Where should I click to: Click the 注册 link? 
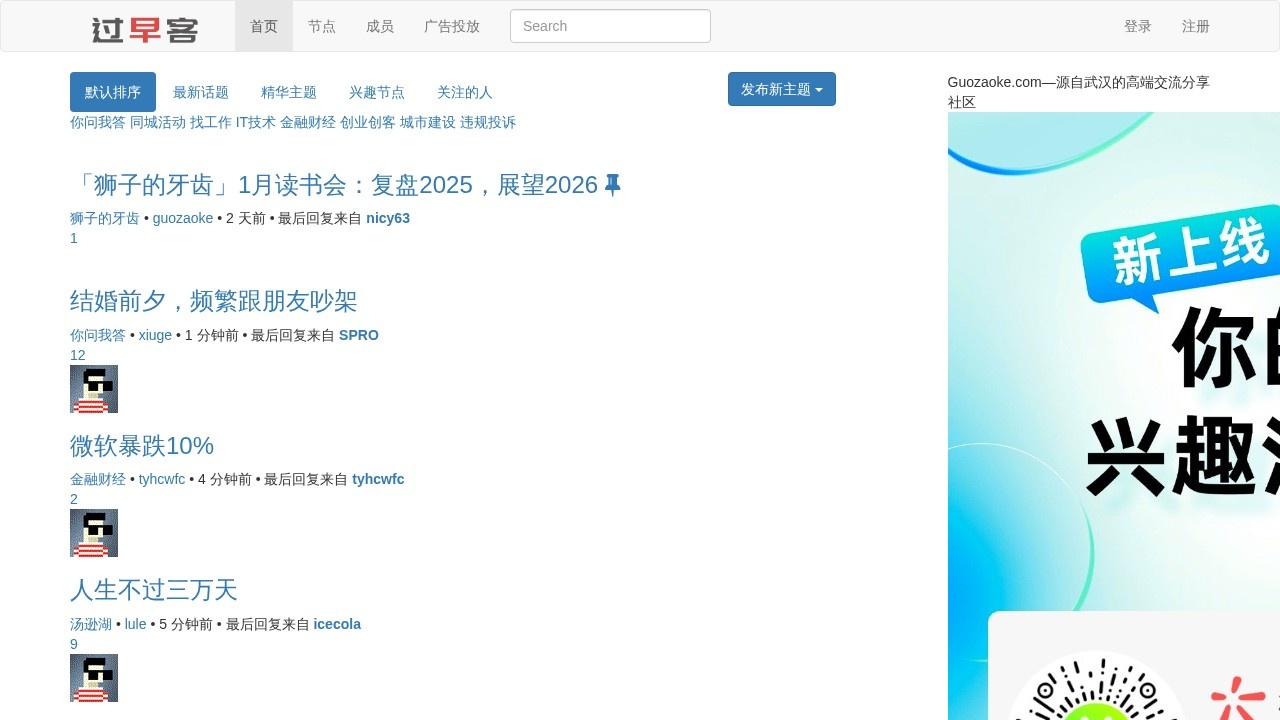coord(1196,26)
